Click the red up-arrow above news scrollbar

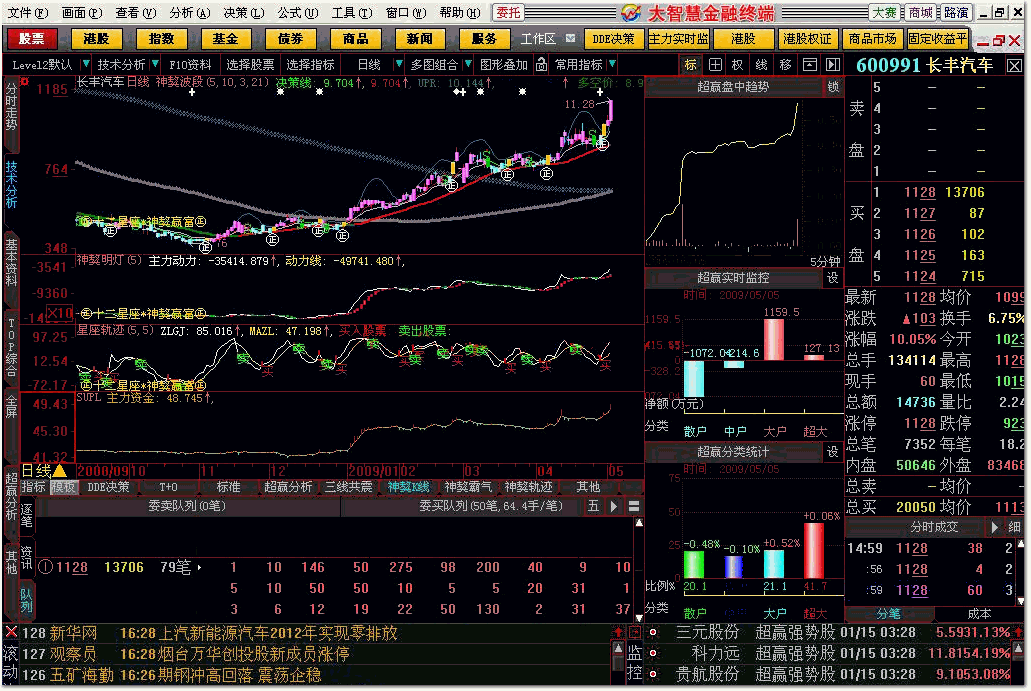click(x=618, y=632)
